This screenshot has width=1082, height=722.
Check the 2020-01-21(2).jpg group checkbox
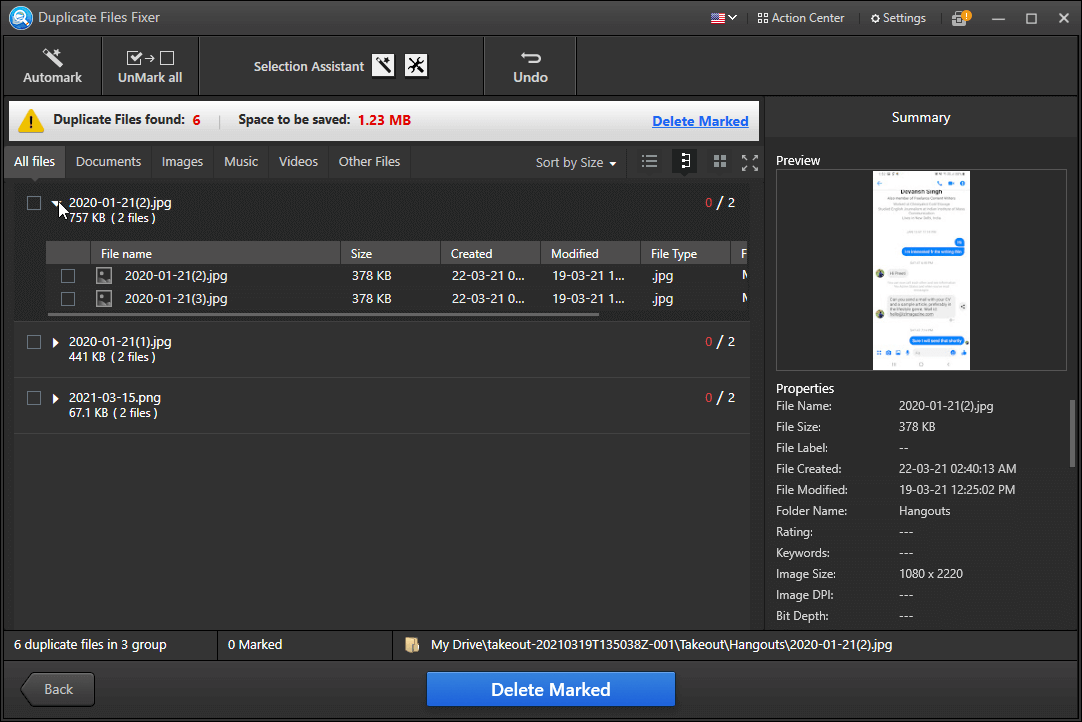point(34,203)
